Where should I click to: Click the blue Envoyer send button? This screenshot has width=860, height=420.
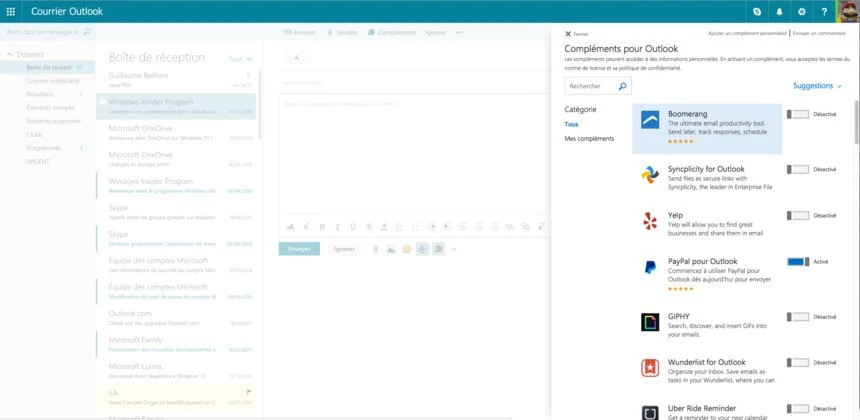click(x=299, y=249)
